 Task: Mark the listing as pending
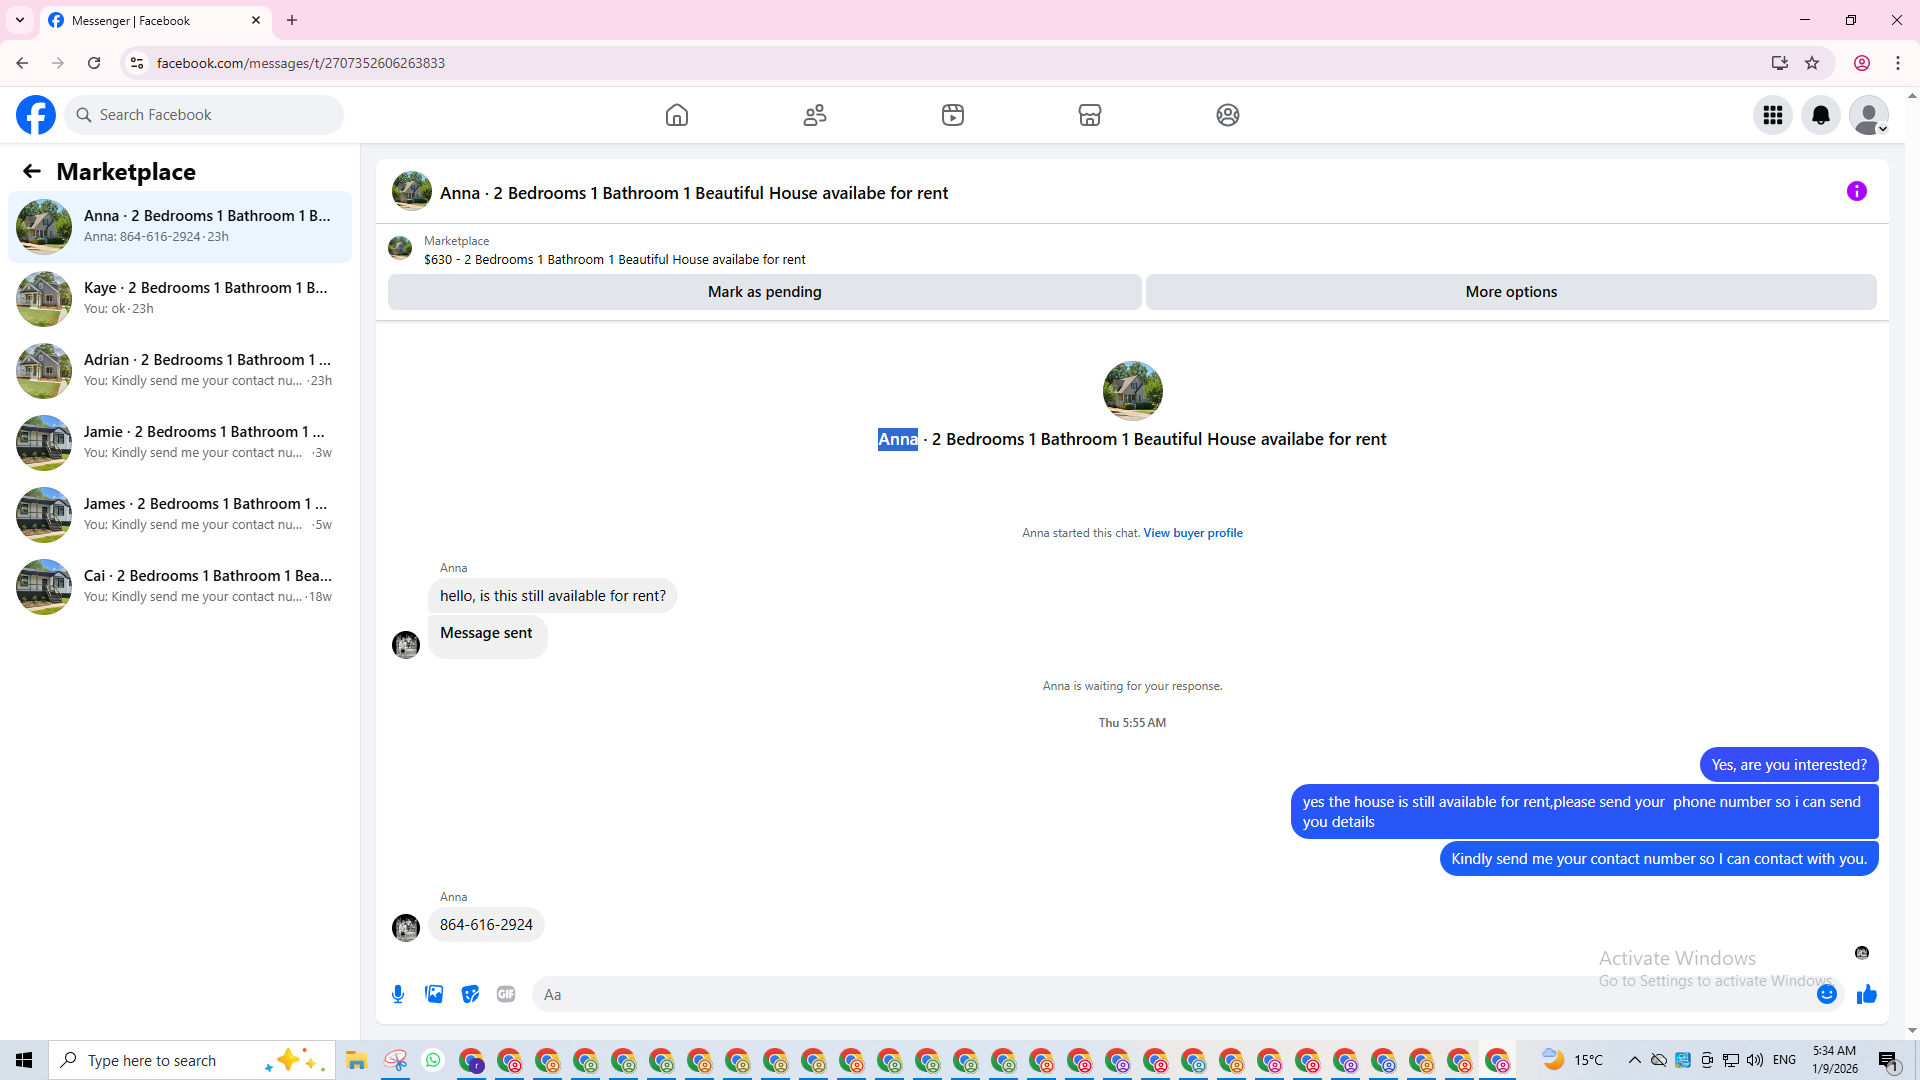(x=764, y=292)
